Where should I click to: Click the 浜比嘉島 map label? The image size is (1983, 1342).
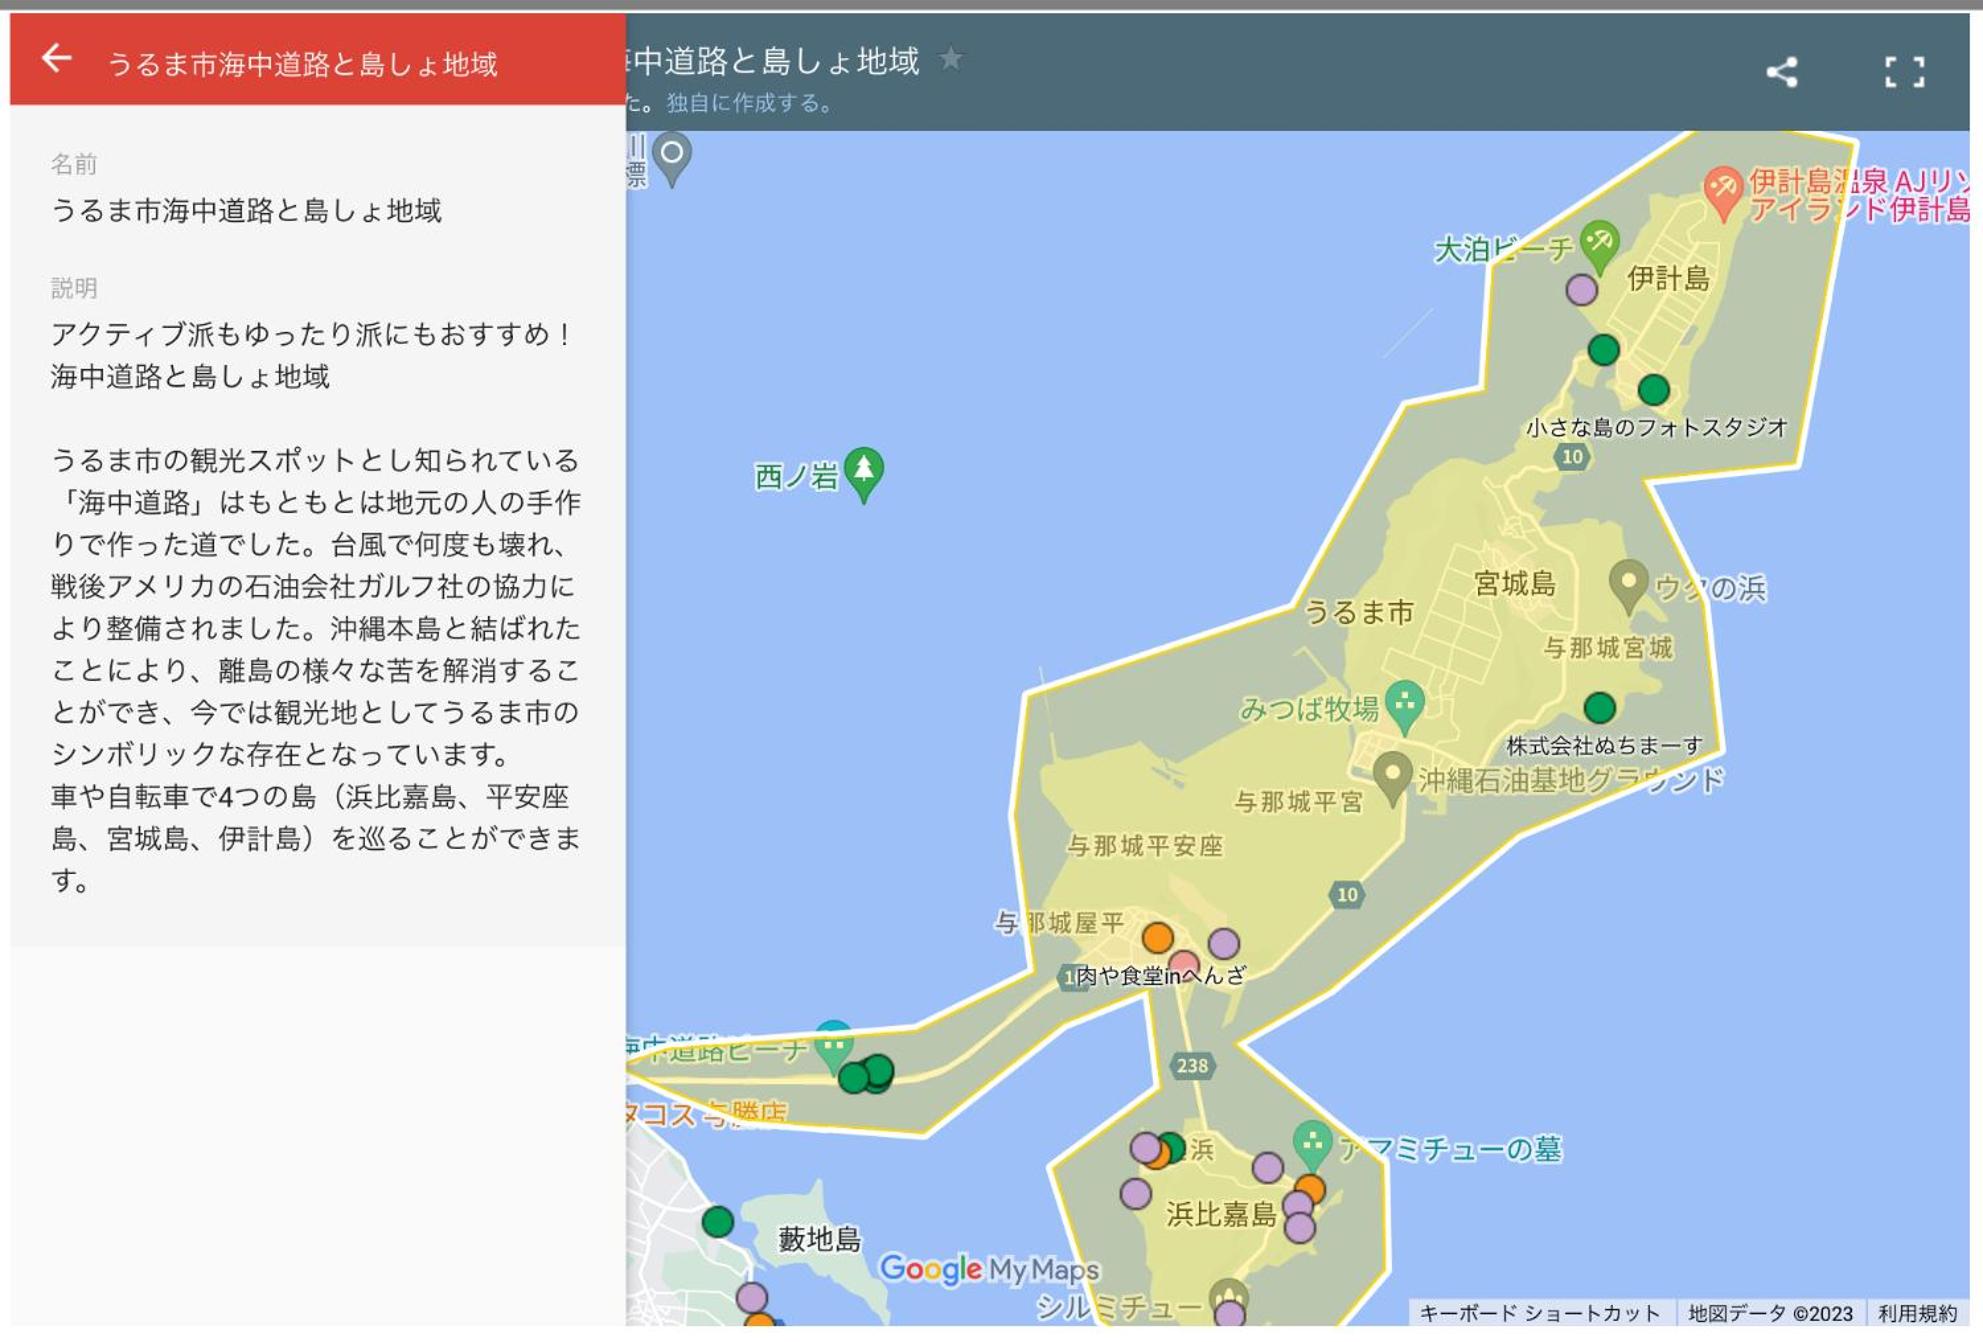point(1221,1214)
